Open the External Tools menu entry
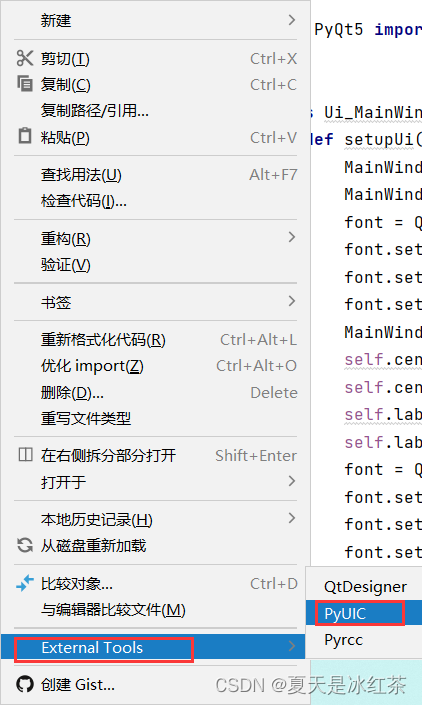Screen dimensions: 422x705 click(x=153, y=647)
